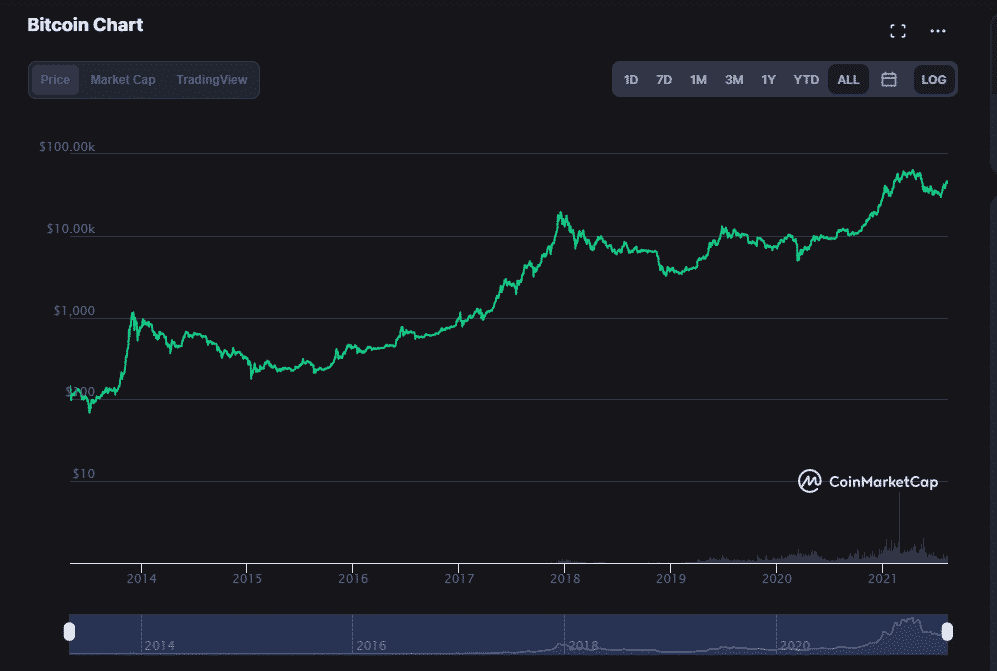Choose the 1M time range

point(698,80)
